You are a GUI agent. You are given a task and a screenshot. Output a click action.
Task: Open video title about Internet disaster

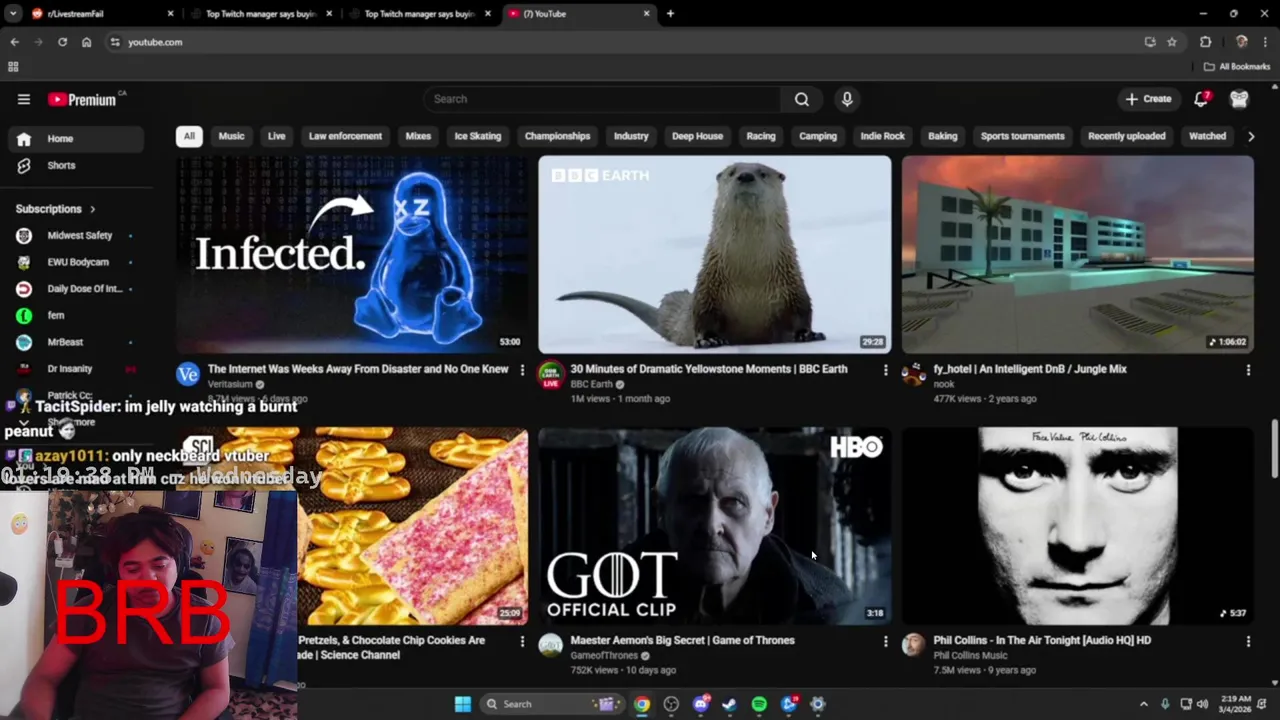click(x=358, y=369)
